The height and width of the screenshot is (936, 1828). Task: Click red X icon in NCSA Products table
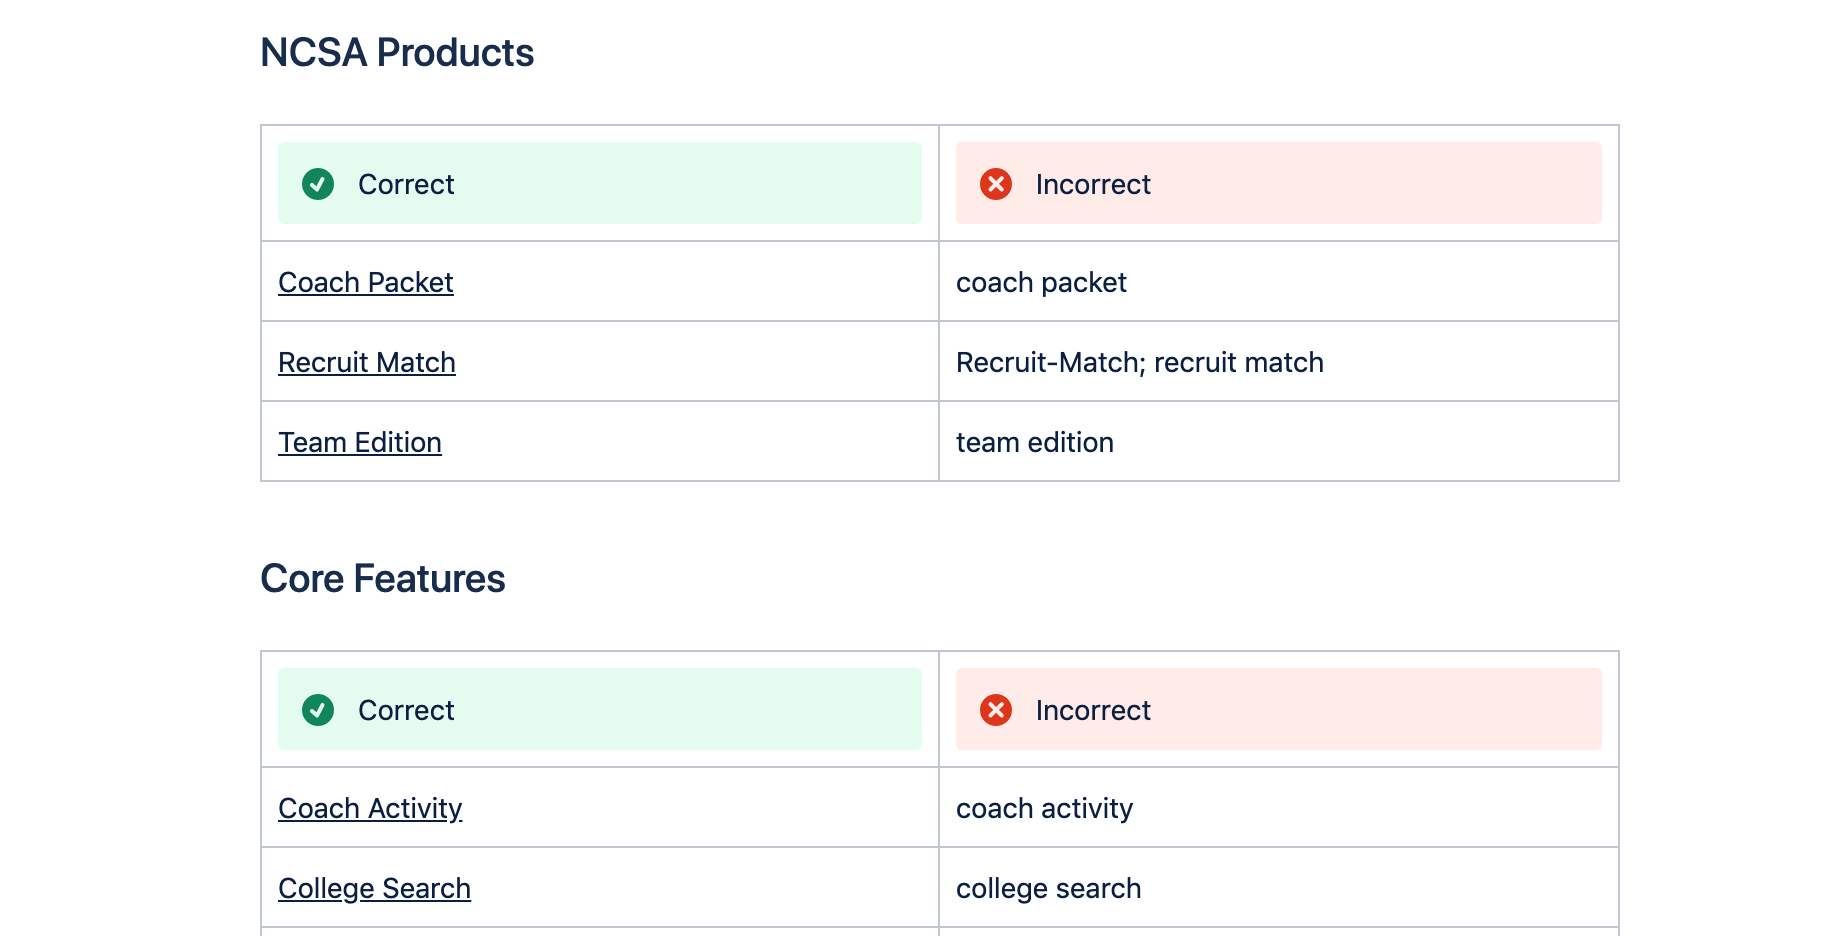tap(996, 184)
